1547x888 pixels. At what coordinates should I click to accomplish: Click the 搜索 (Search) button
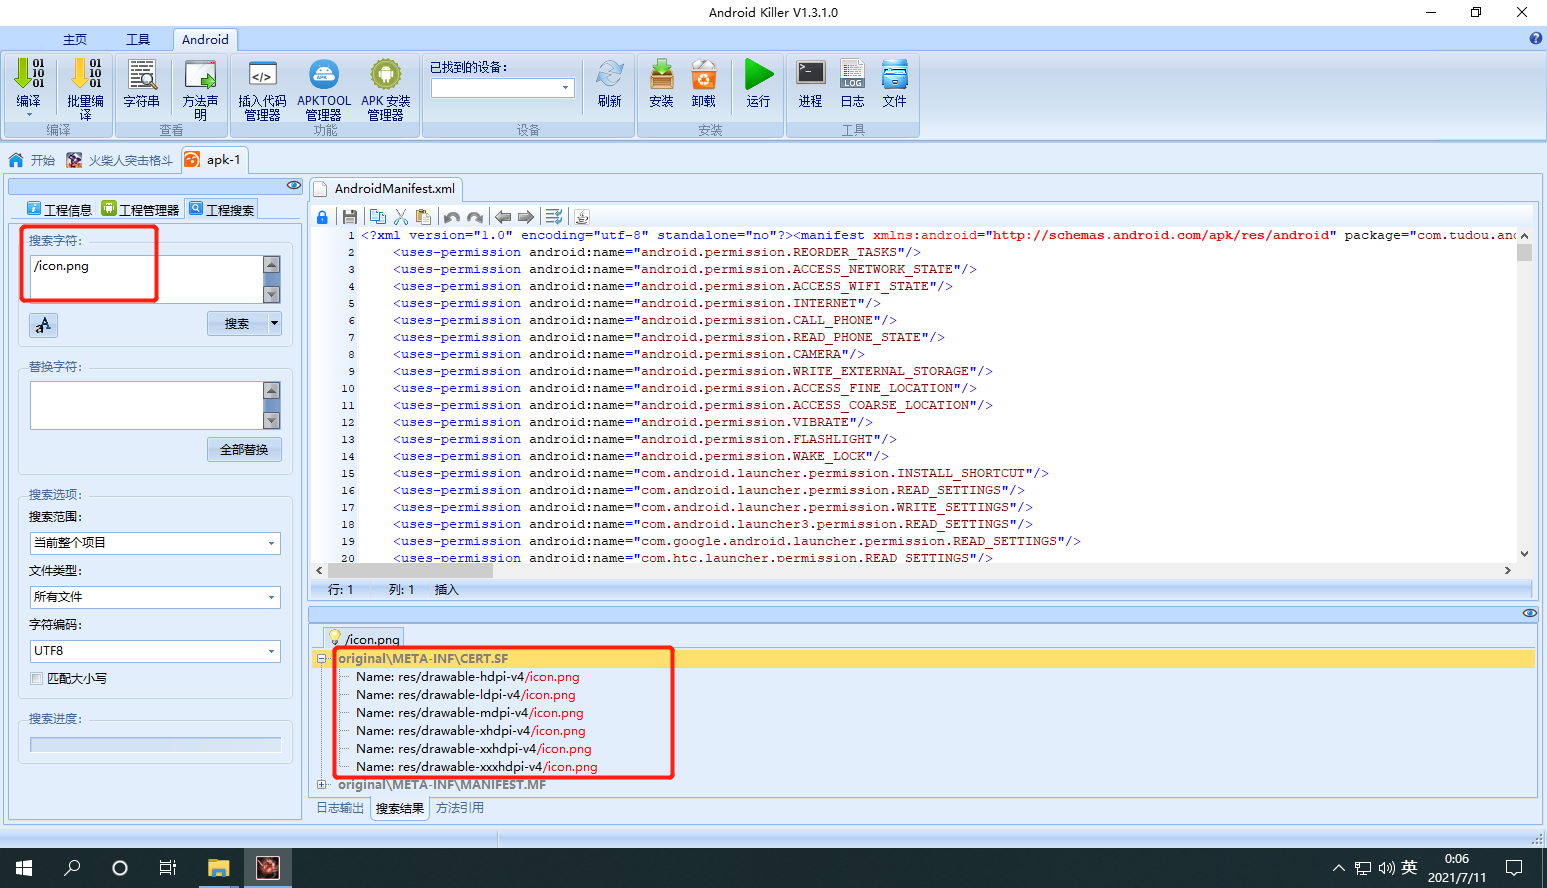[237, 324]
